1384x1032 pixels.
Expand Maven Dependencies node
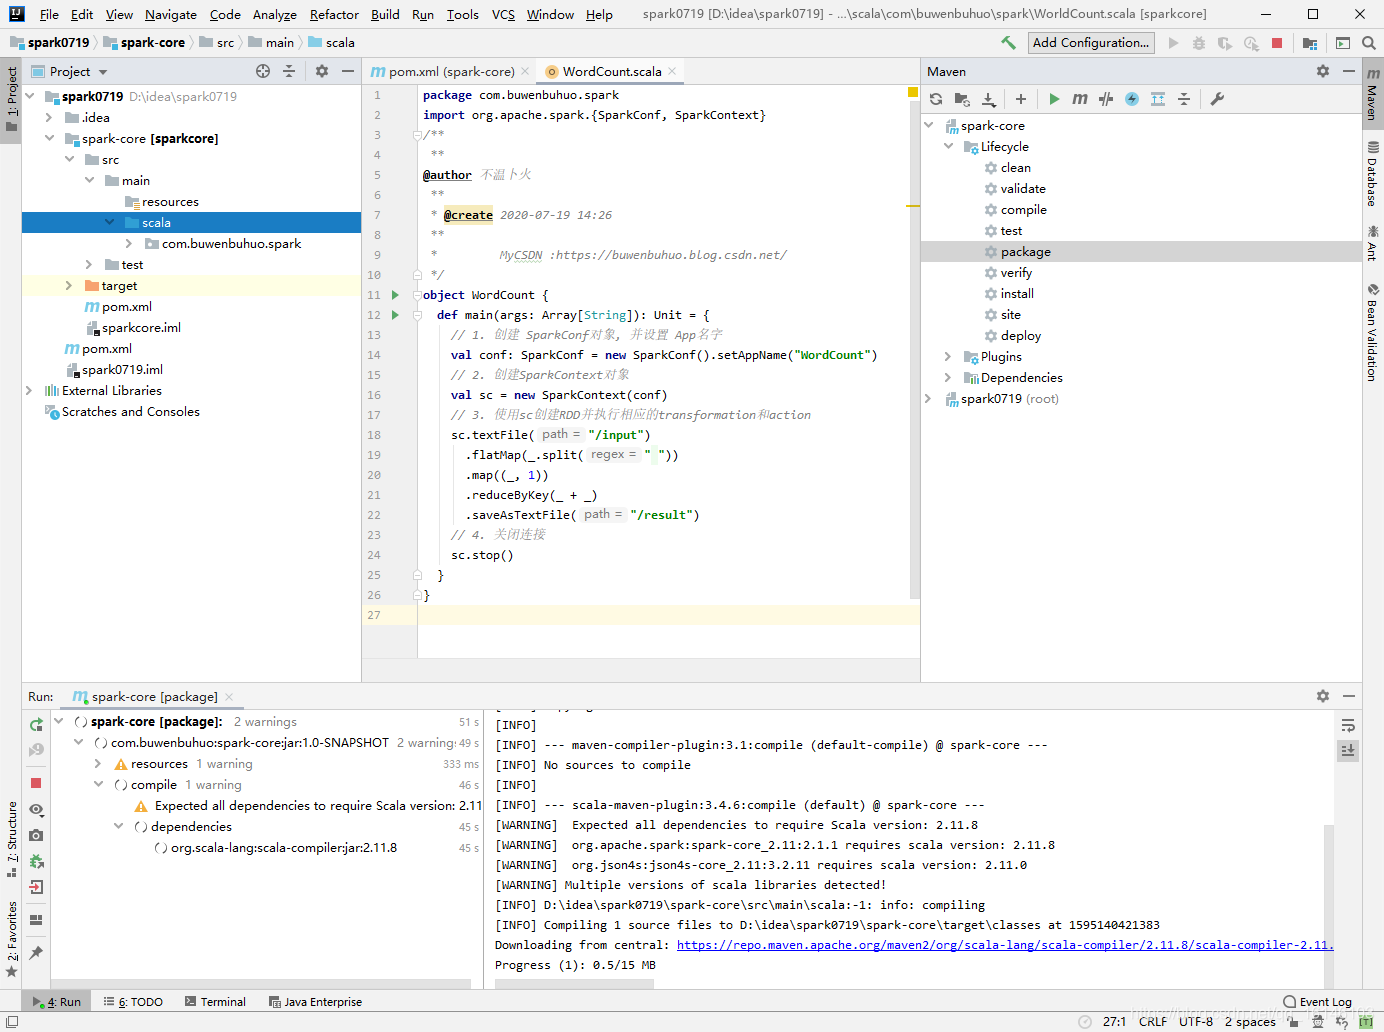coord(949,377)
